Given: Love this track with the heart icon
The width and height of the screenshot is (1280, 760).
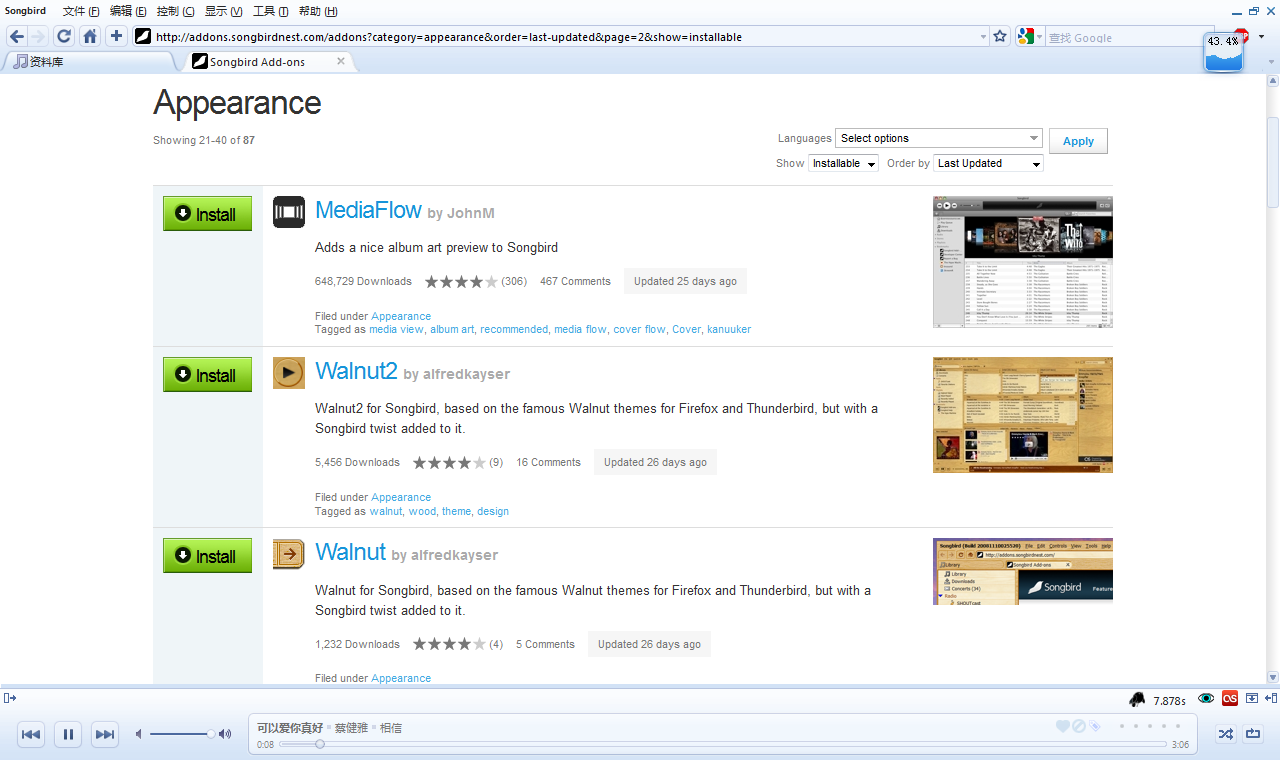Looking at the screenshot, I should point(1063,726).
